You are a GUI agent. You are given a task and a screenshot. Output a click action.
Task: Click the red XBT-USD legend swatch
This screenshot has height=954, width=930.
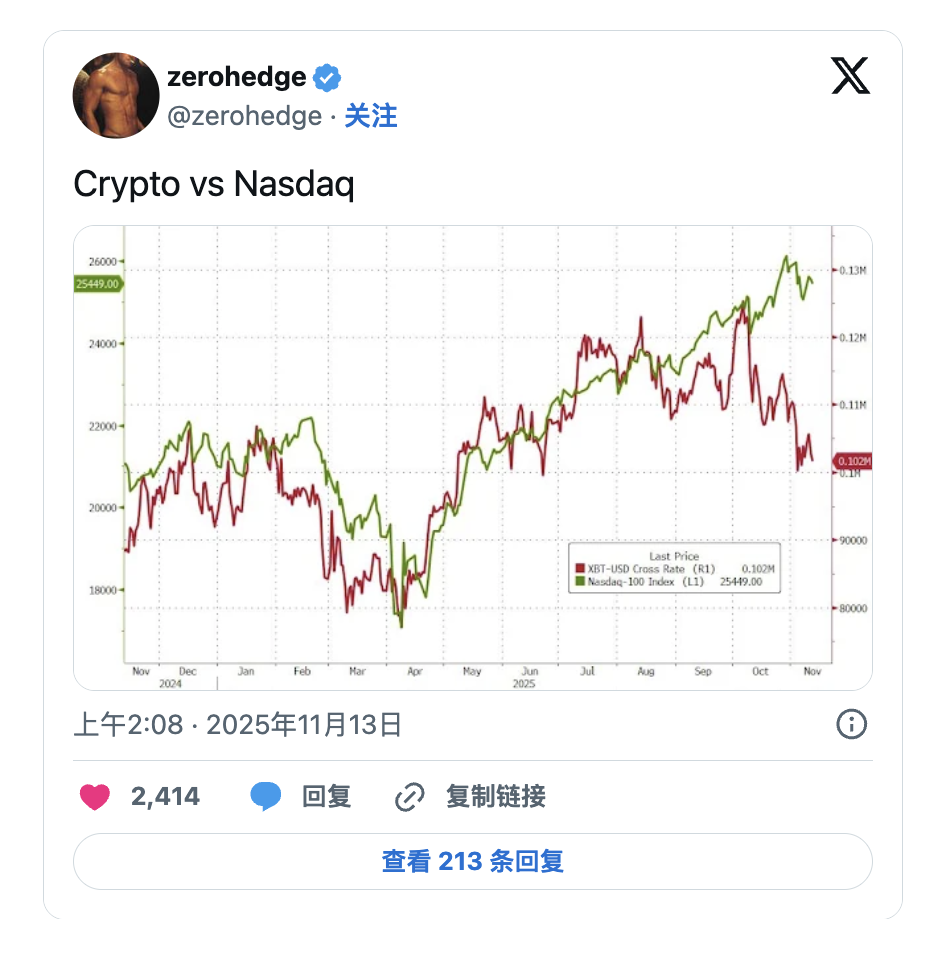pos(577,569)
